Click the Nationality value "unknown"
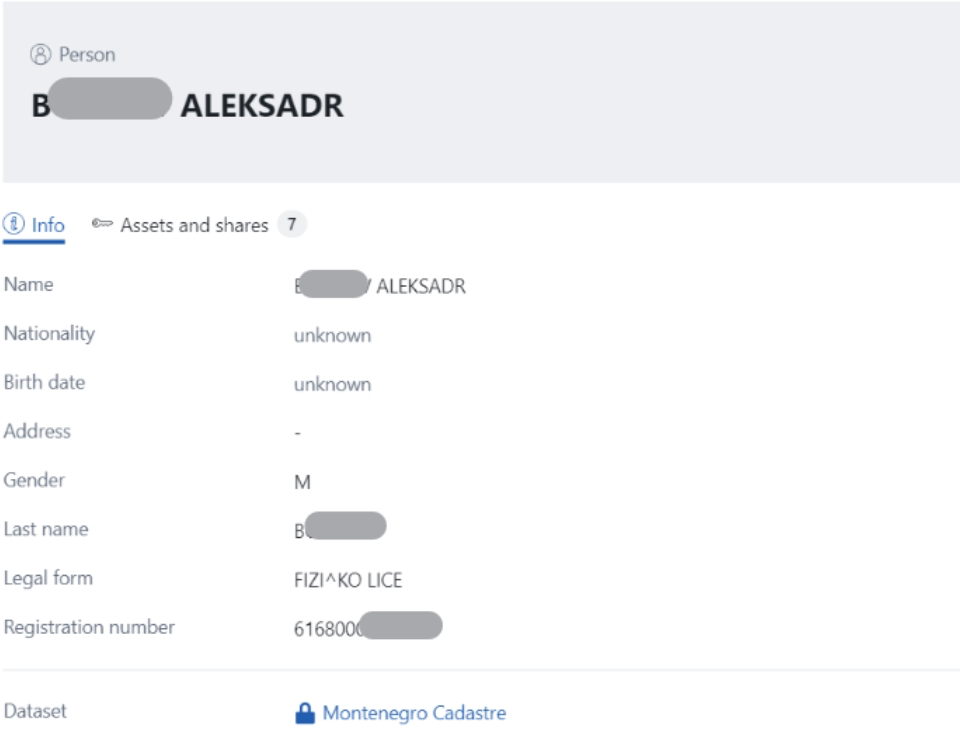This screenshot has width=960, height=732. (x=332, y=336)
